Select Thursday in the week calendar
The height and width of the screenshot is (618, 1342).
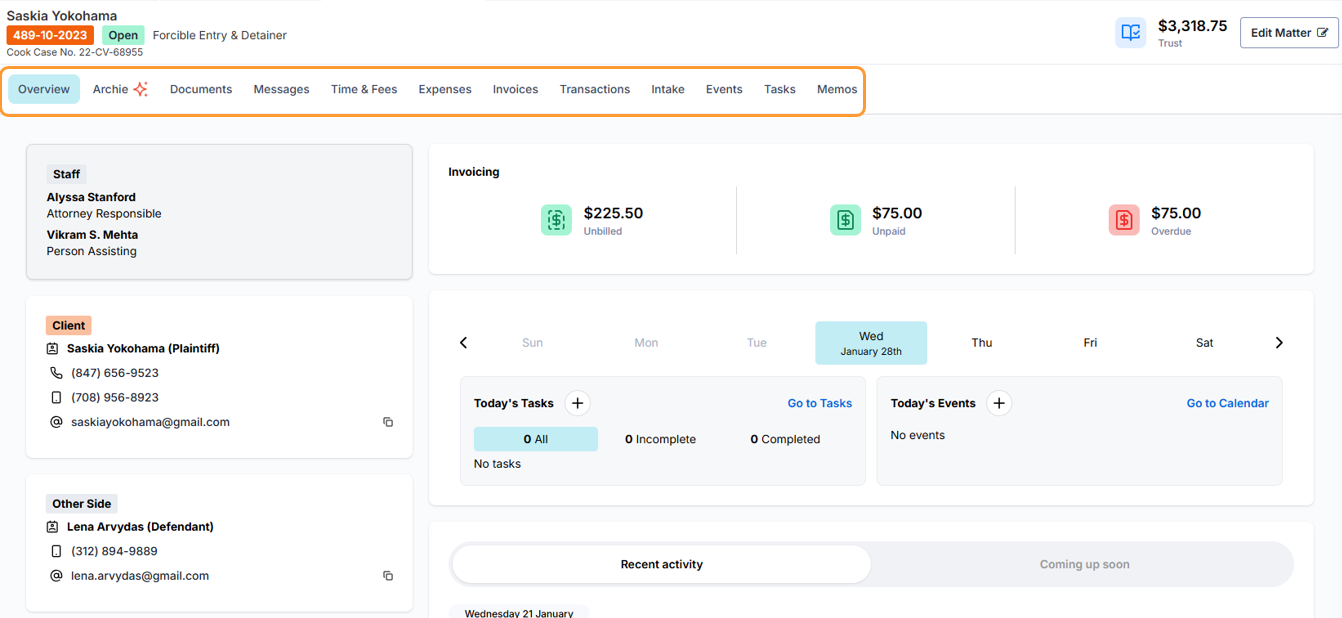[982, 343]
